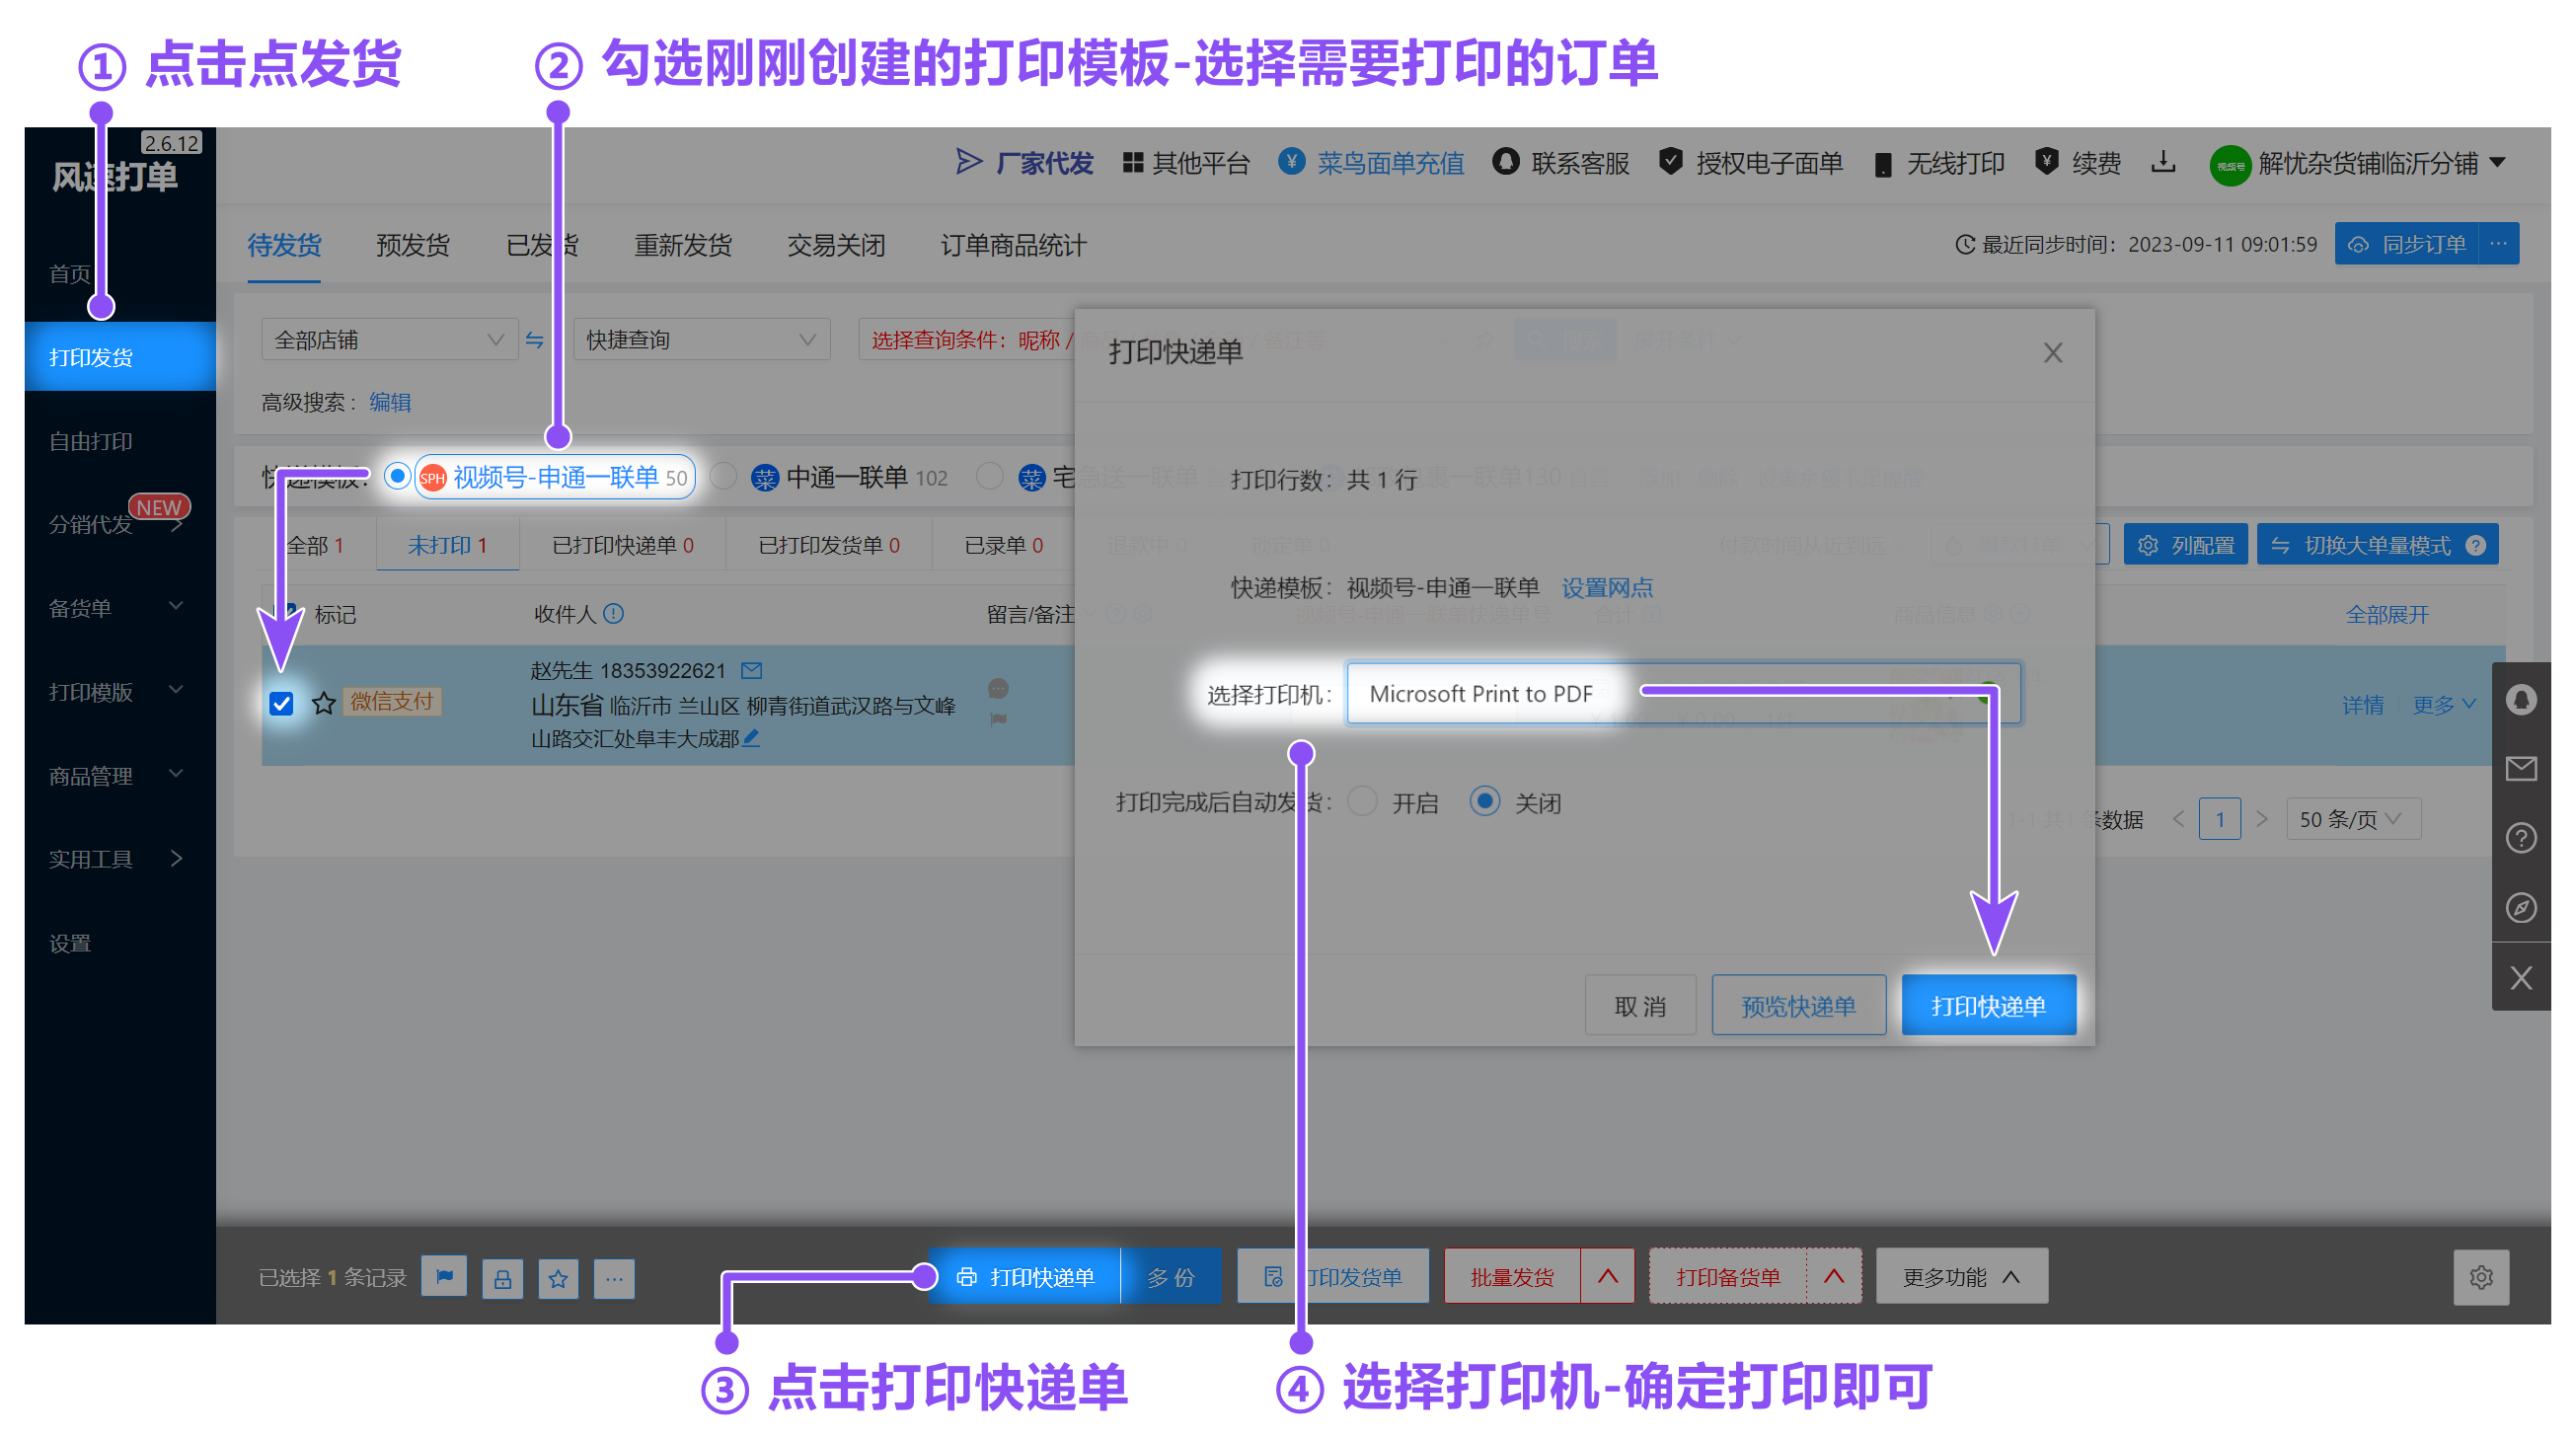The height and width of the screenshot is (1437, 2576).
Task: Switch to 交易关闭 tab
Action: [836, 245]
